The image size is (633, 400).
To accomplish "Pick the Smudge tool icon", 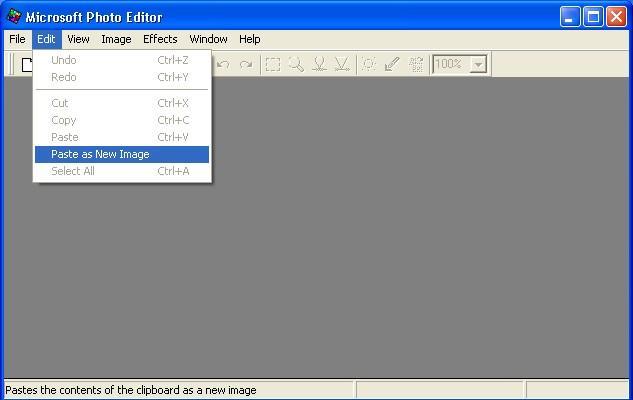I will click(x=319, y=64).
